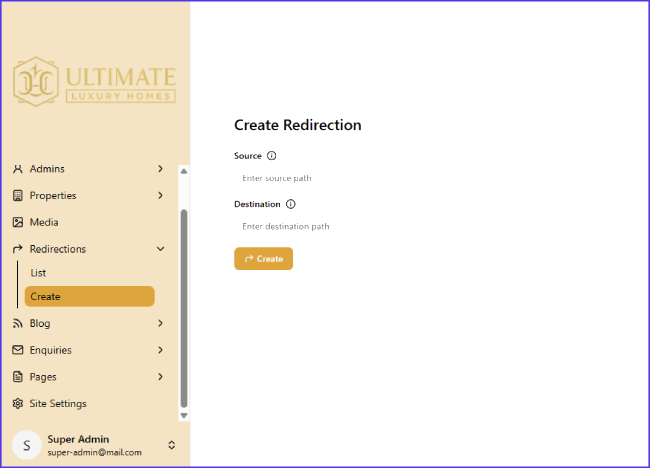This screenshot has height=468, width=650.
Task: Click the Enquiries envelope icon
Action: (18, 350)
